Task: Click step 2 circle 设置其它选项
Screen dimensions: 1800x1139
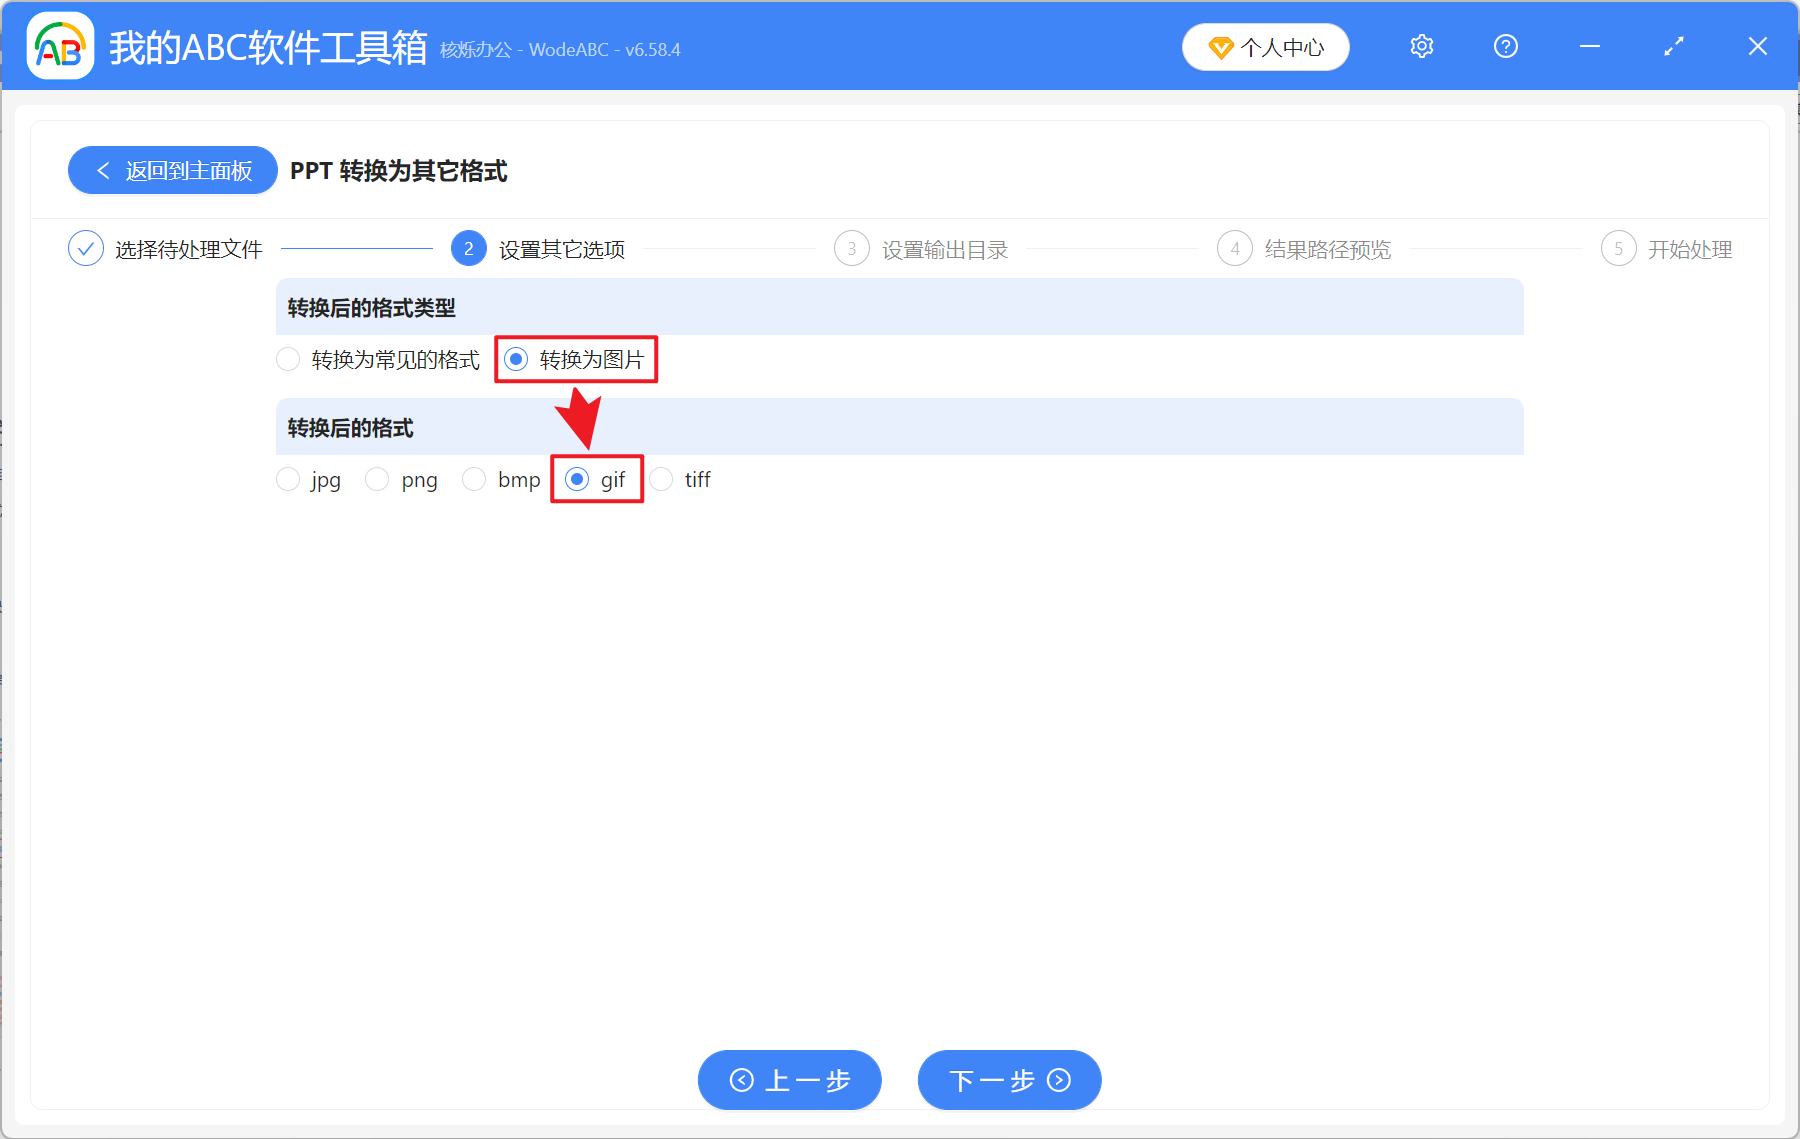Action: click(468, 248)
